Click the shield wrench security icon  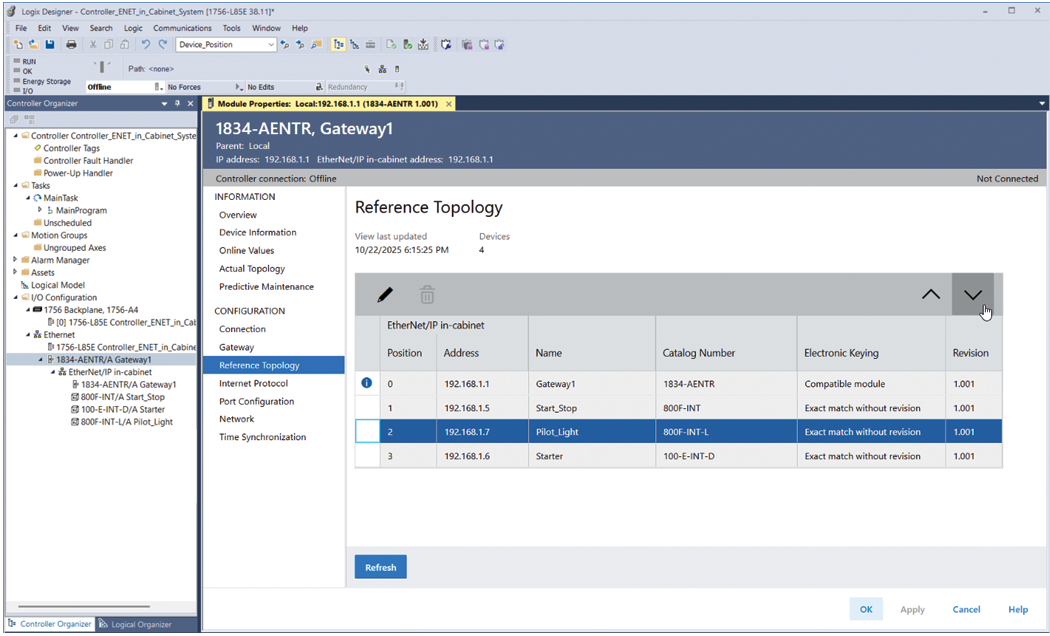446,45
